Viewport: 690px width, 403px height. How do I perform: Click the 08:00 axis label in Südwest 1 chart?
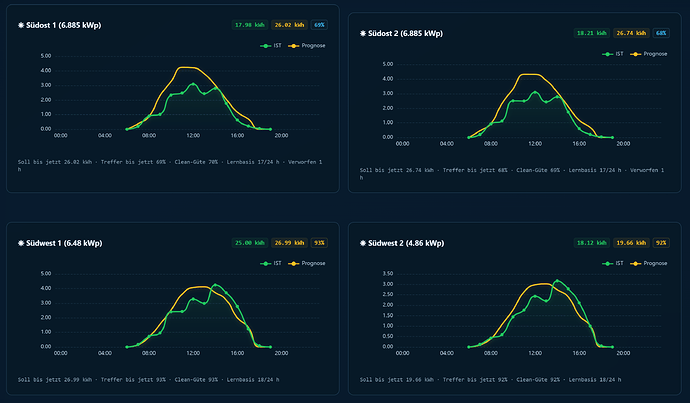pos(149,353)
